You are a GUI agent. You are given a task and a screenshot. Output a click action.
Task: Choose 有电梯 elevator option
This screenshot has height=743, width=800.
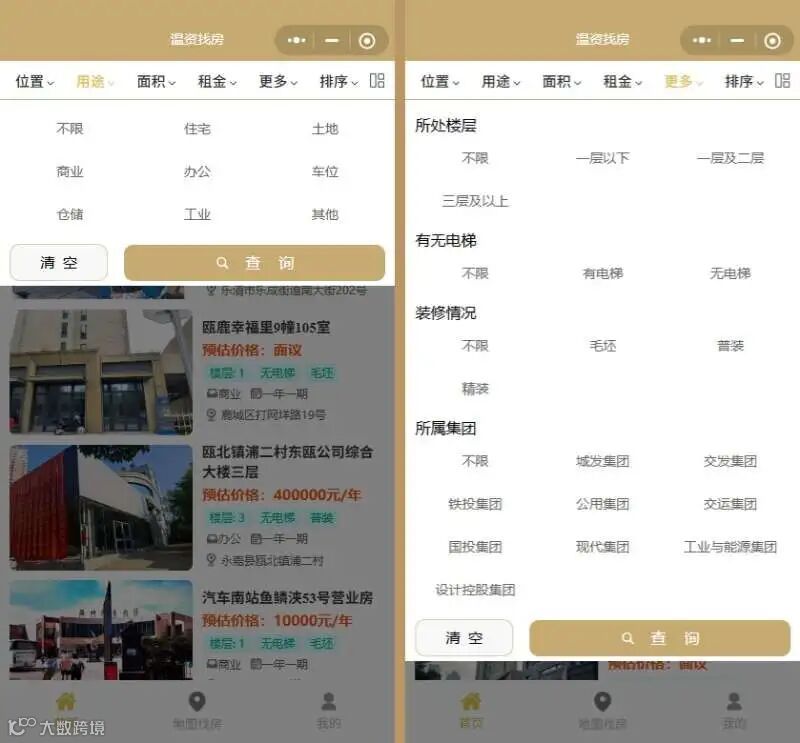coord(603,274)
